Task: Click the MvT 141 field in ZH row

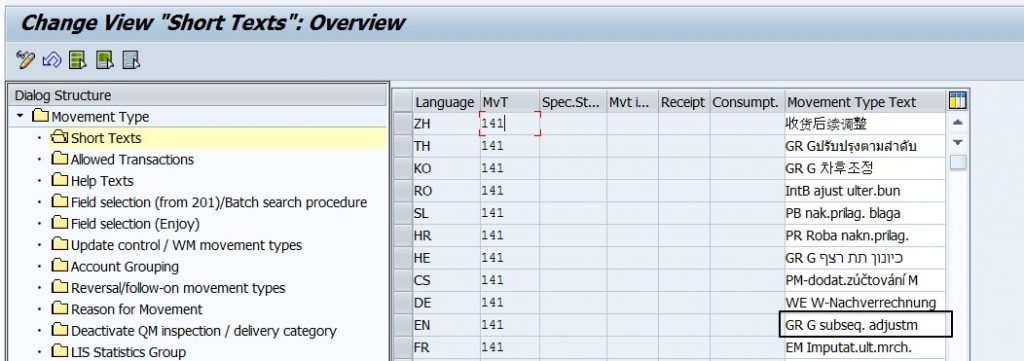Action: (509, 123)
